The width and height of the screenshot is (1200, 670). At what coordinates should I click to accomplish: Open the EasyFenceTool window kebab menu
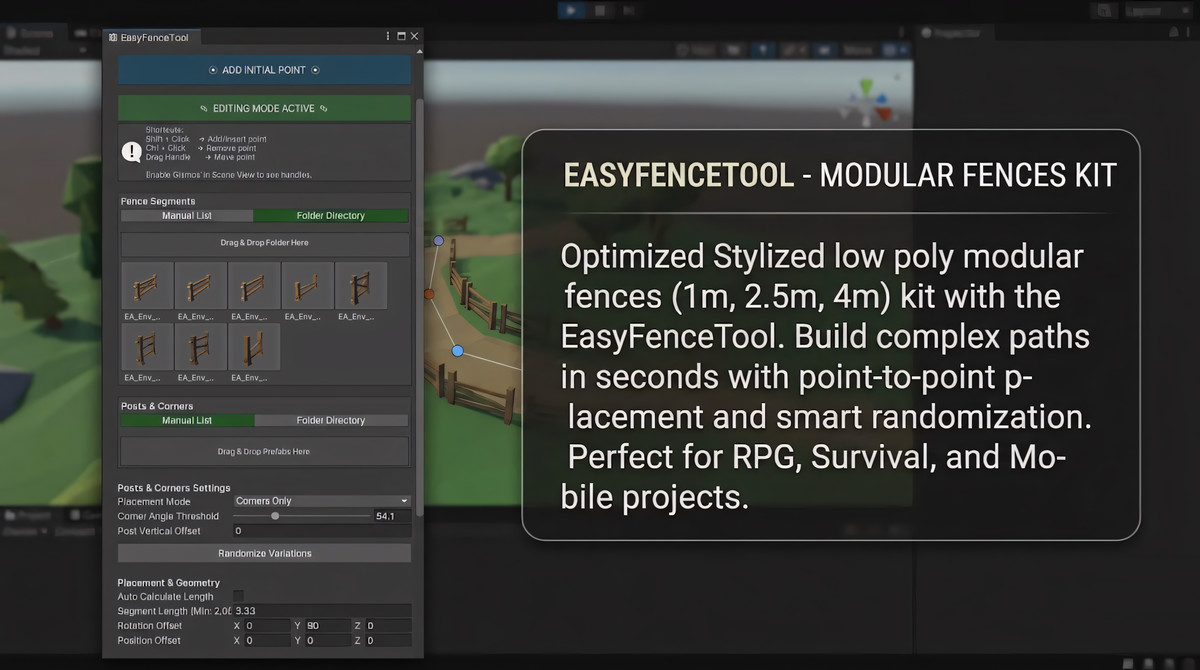(x=388, y=36)
